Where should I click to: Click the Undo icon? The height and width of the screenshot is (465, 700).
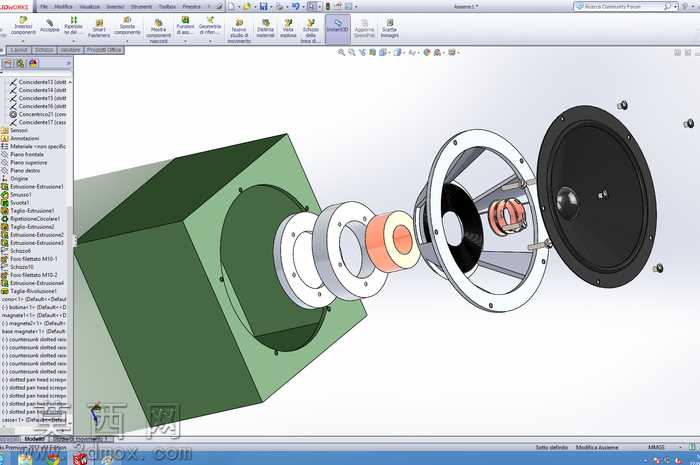(x=295, y=6)
